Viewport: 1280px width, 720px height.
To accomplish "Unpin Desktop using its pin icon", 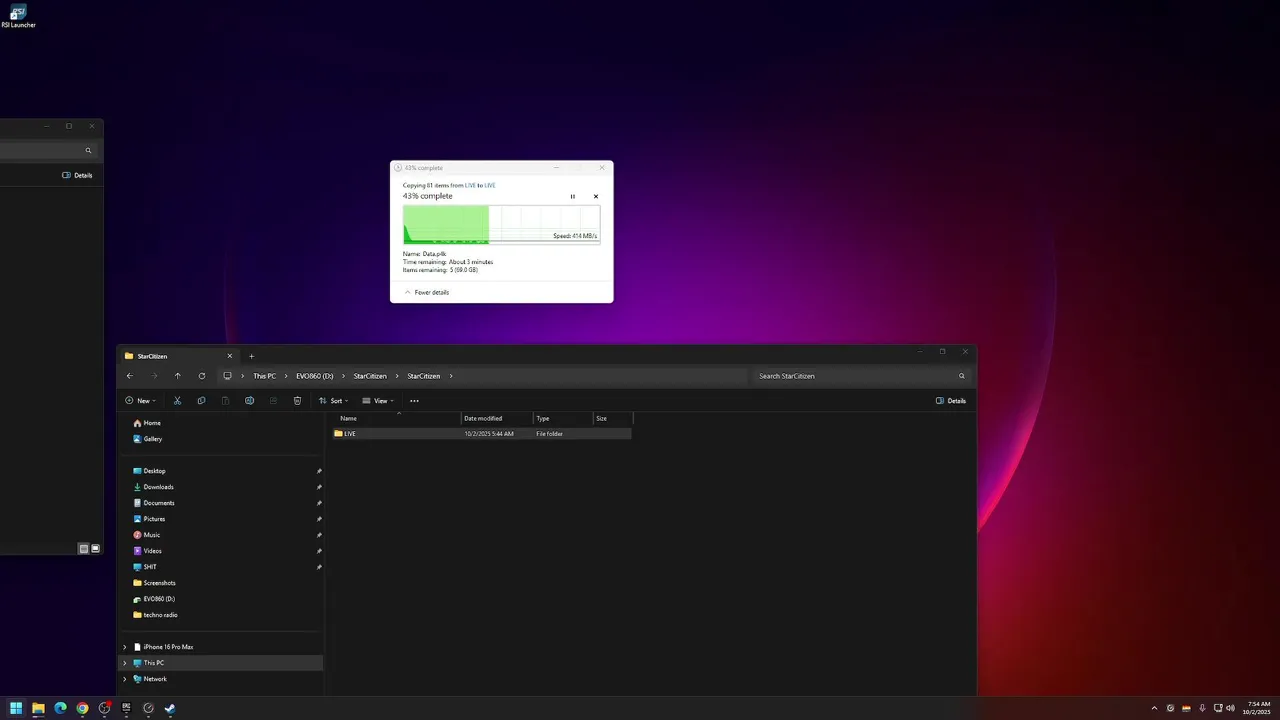I will [319, 471].
